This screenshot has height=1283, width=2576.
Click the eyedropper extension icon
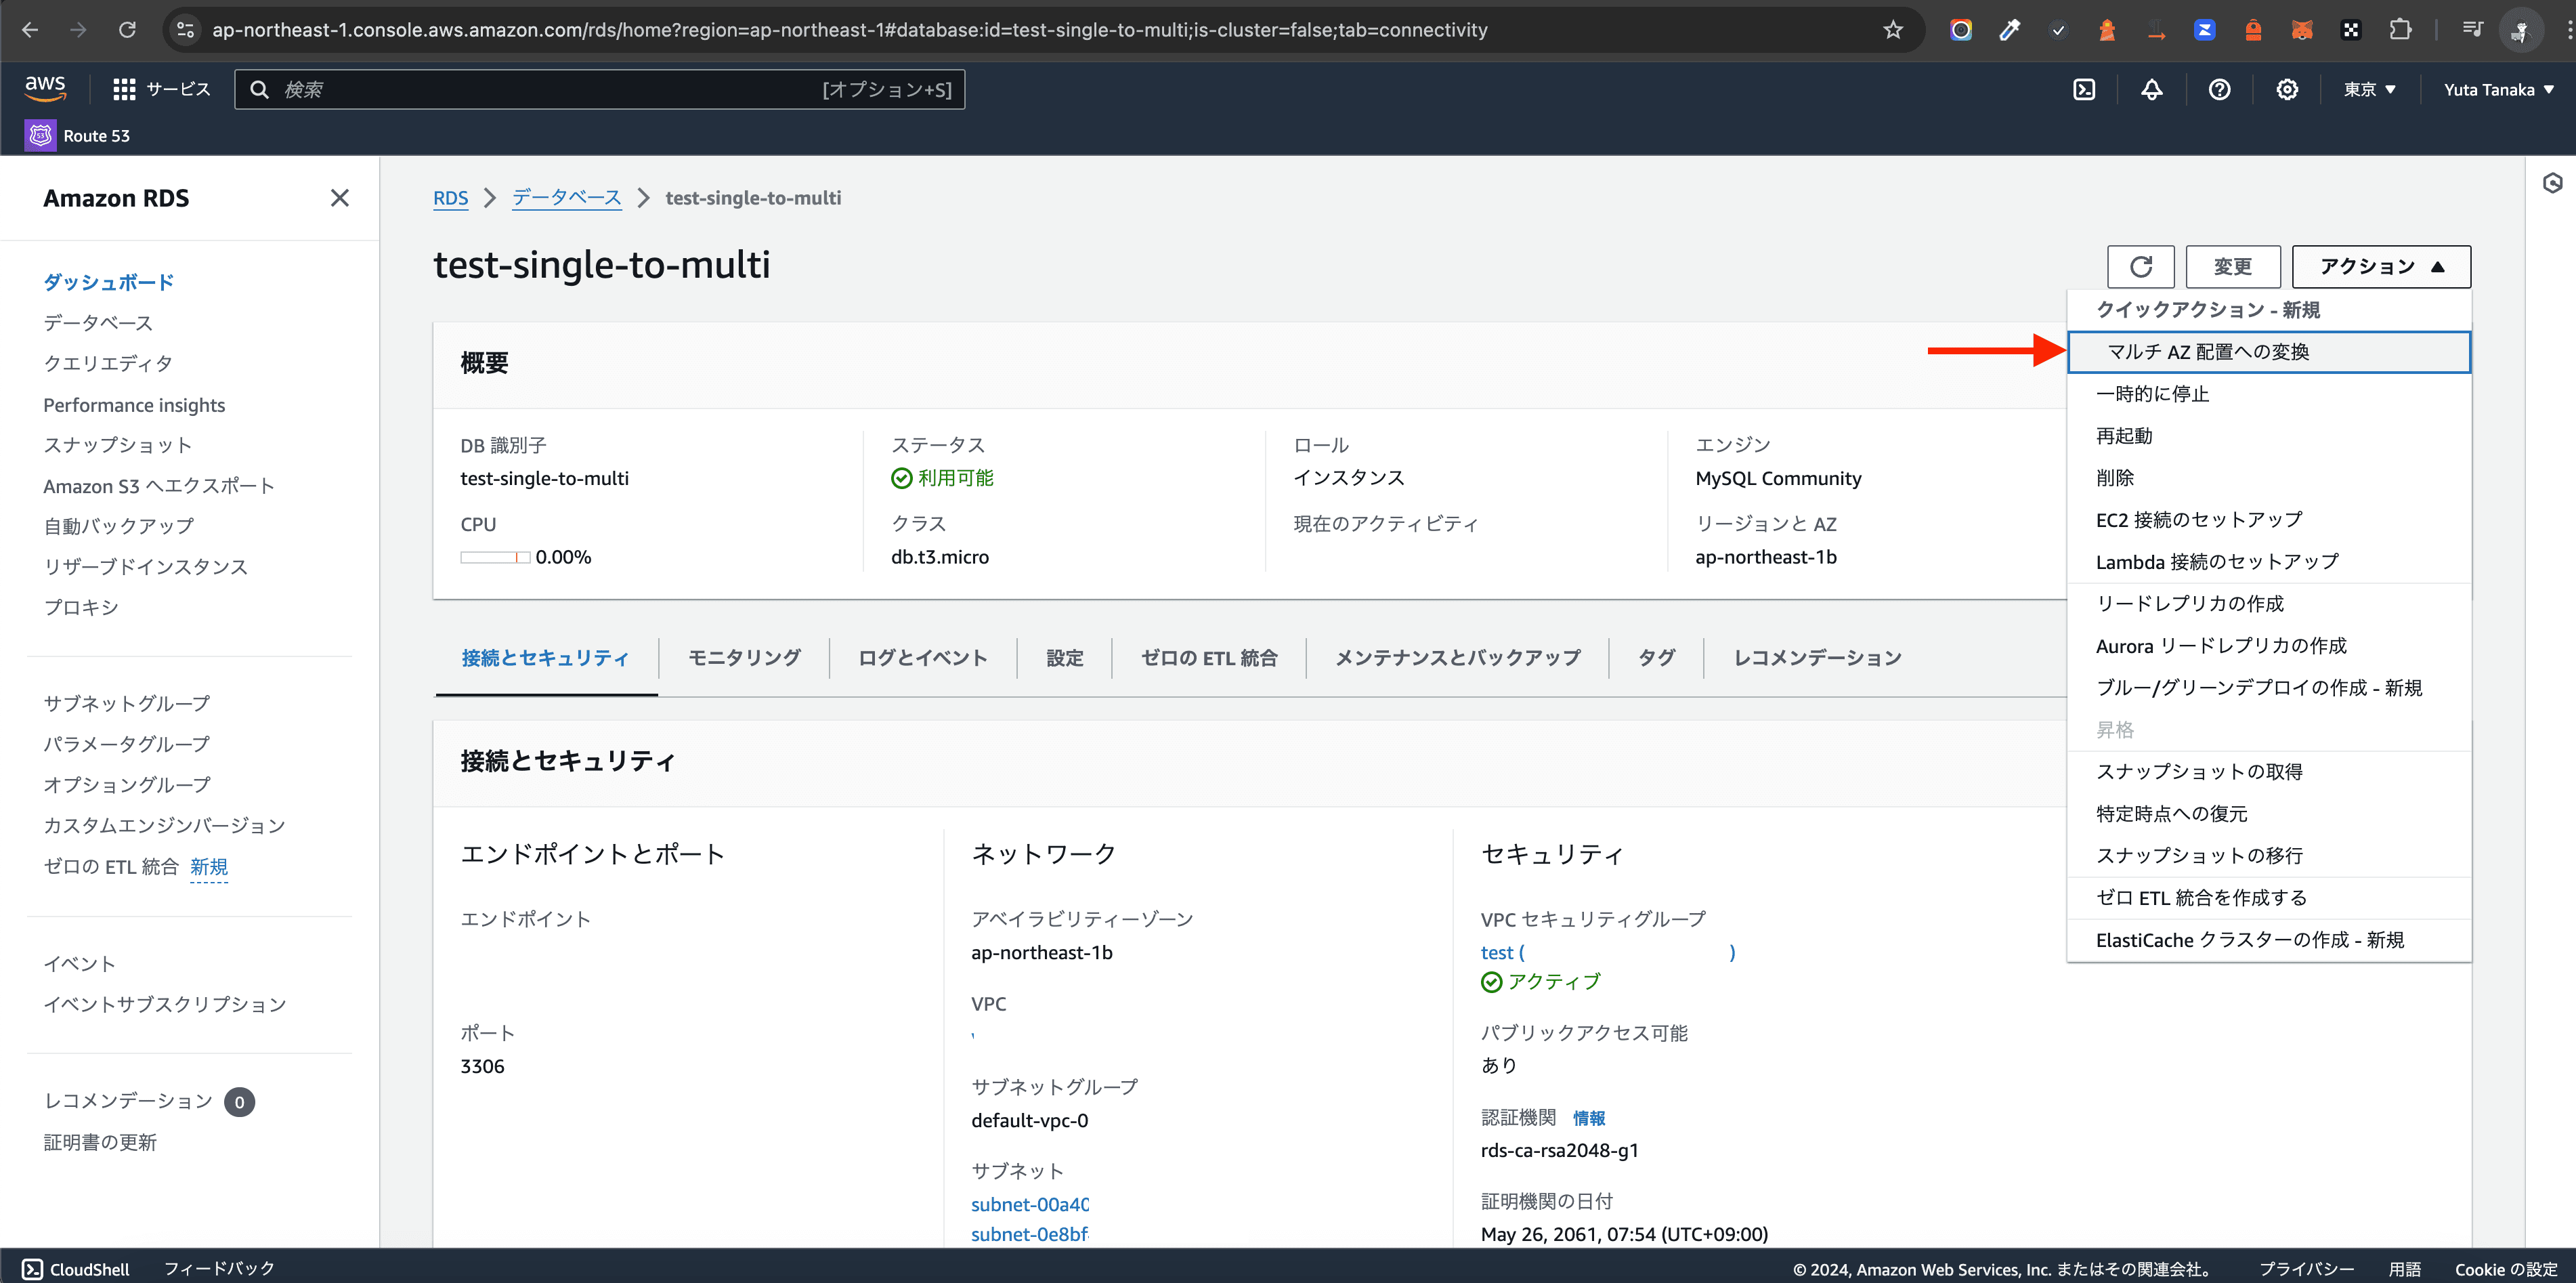2009,30
